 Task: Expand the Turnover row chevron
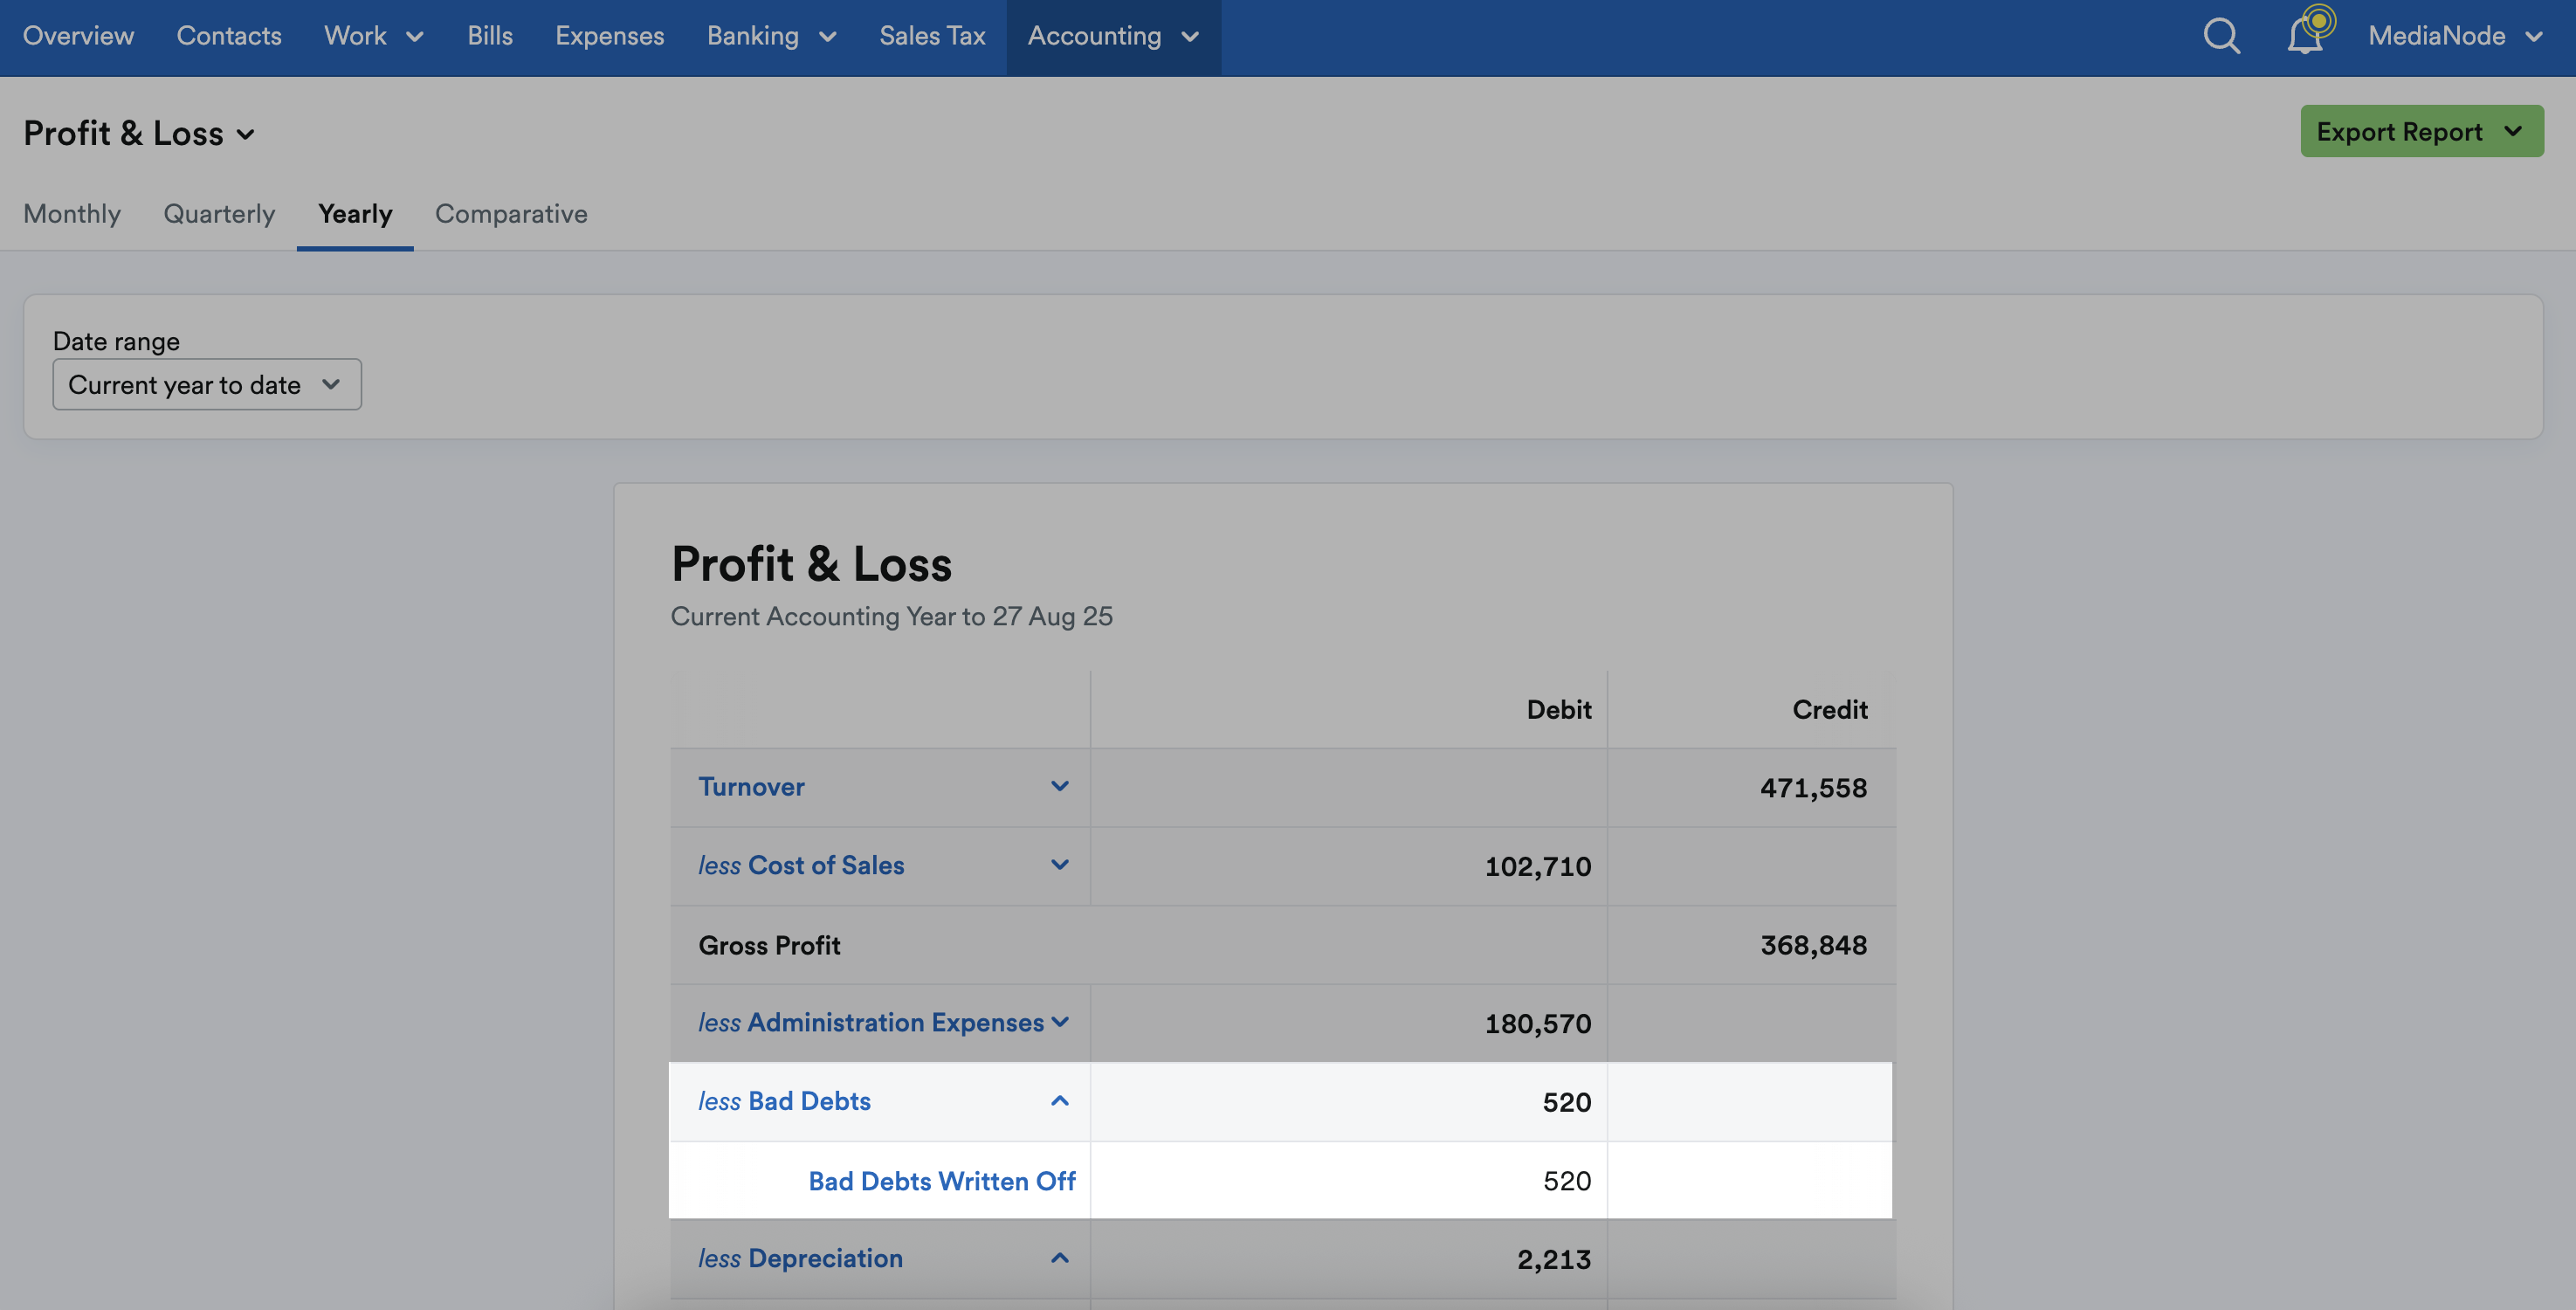tap(1060, 786)
